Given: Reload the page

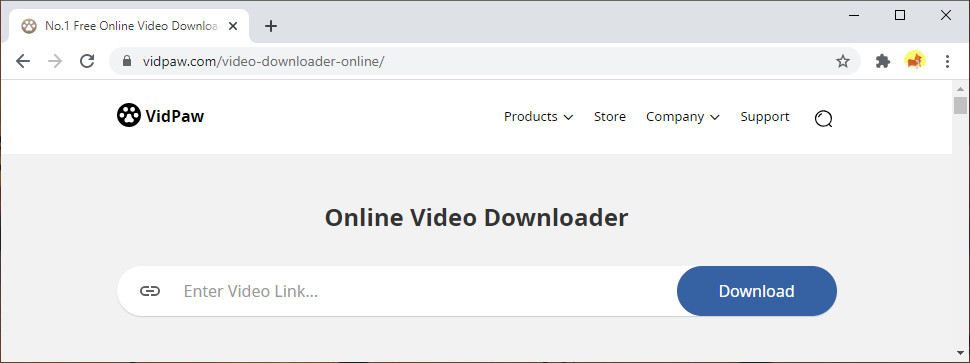Looking at the screenshot, I should point(87,61).
